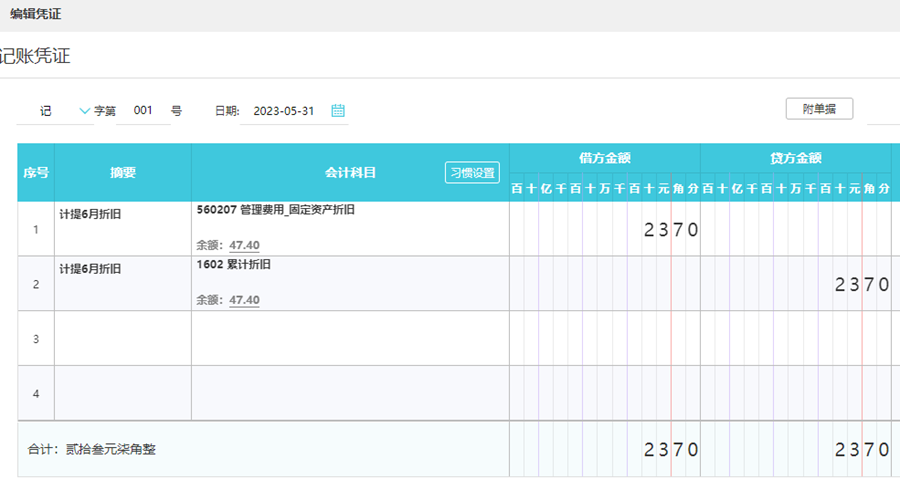Click the total text 贰拾叁元柒角整

tap(110, 449)
